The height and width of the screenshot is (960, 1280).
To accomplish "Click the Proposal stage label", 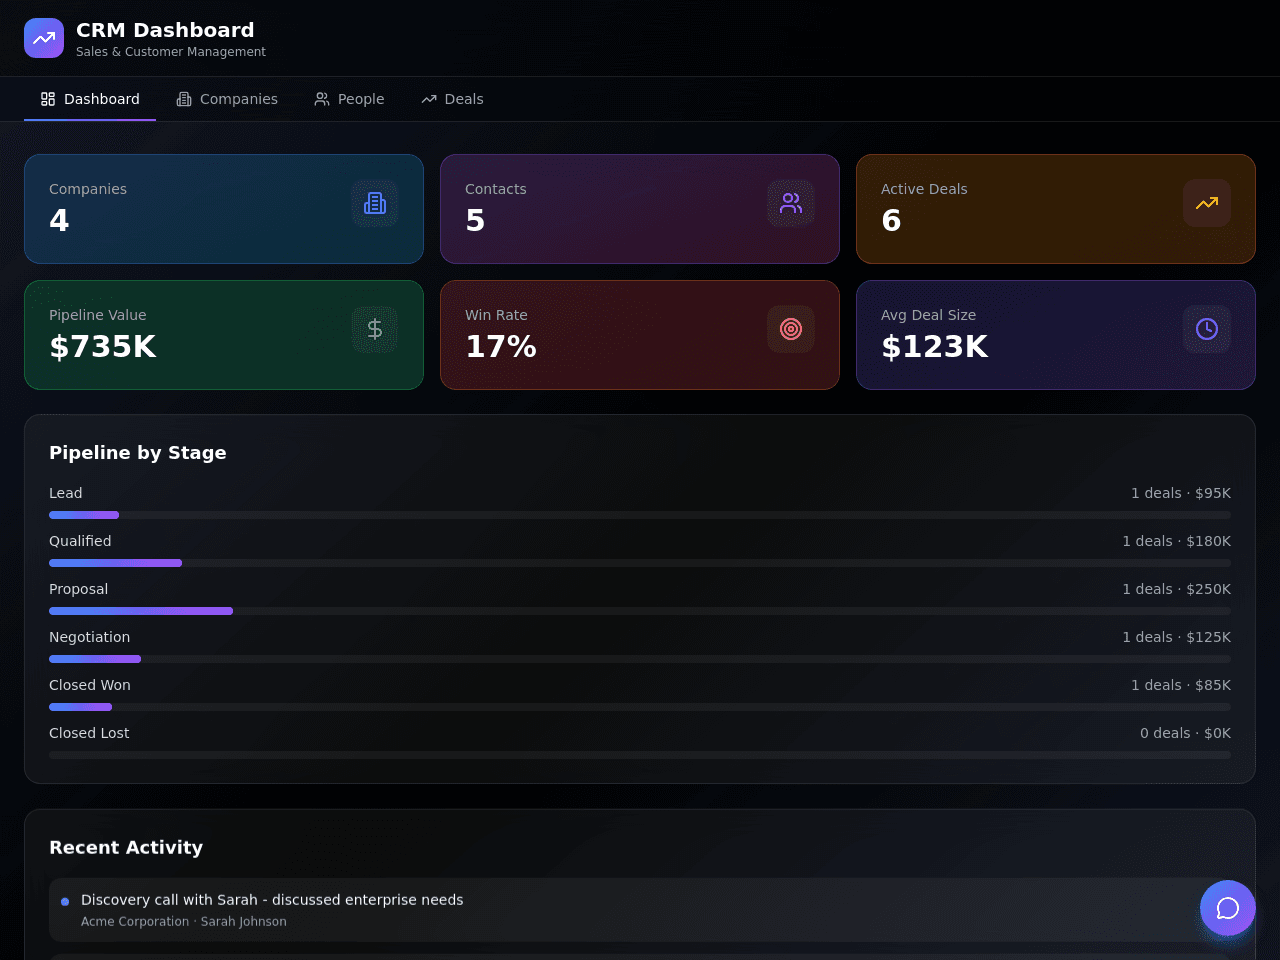I will point(78,589).
